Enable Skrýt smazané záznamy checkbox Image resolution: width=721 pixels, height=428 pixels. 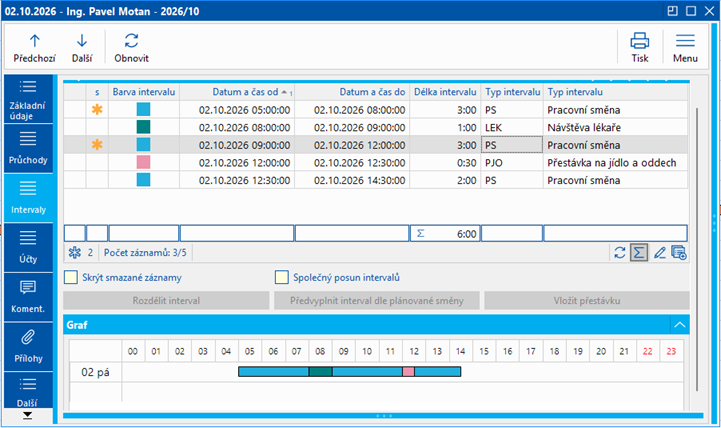click(x=71, y=277)
